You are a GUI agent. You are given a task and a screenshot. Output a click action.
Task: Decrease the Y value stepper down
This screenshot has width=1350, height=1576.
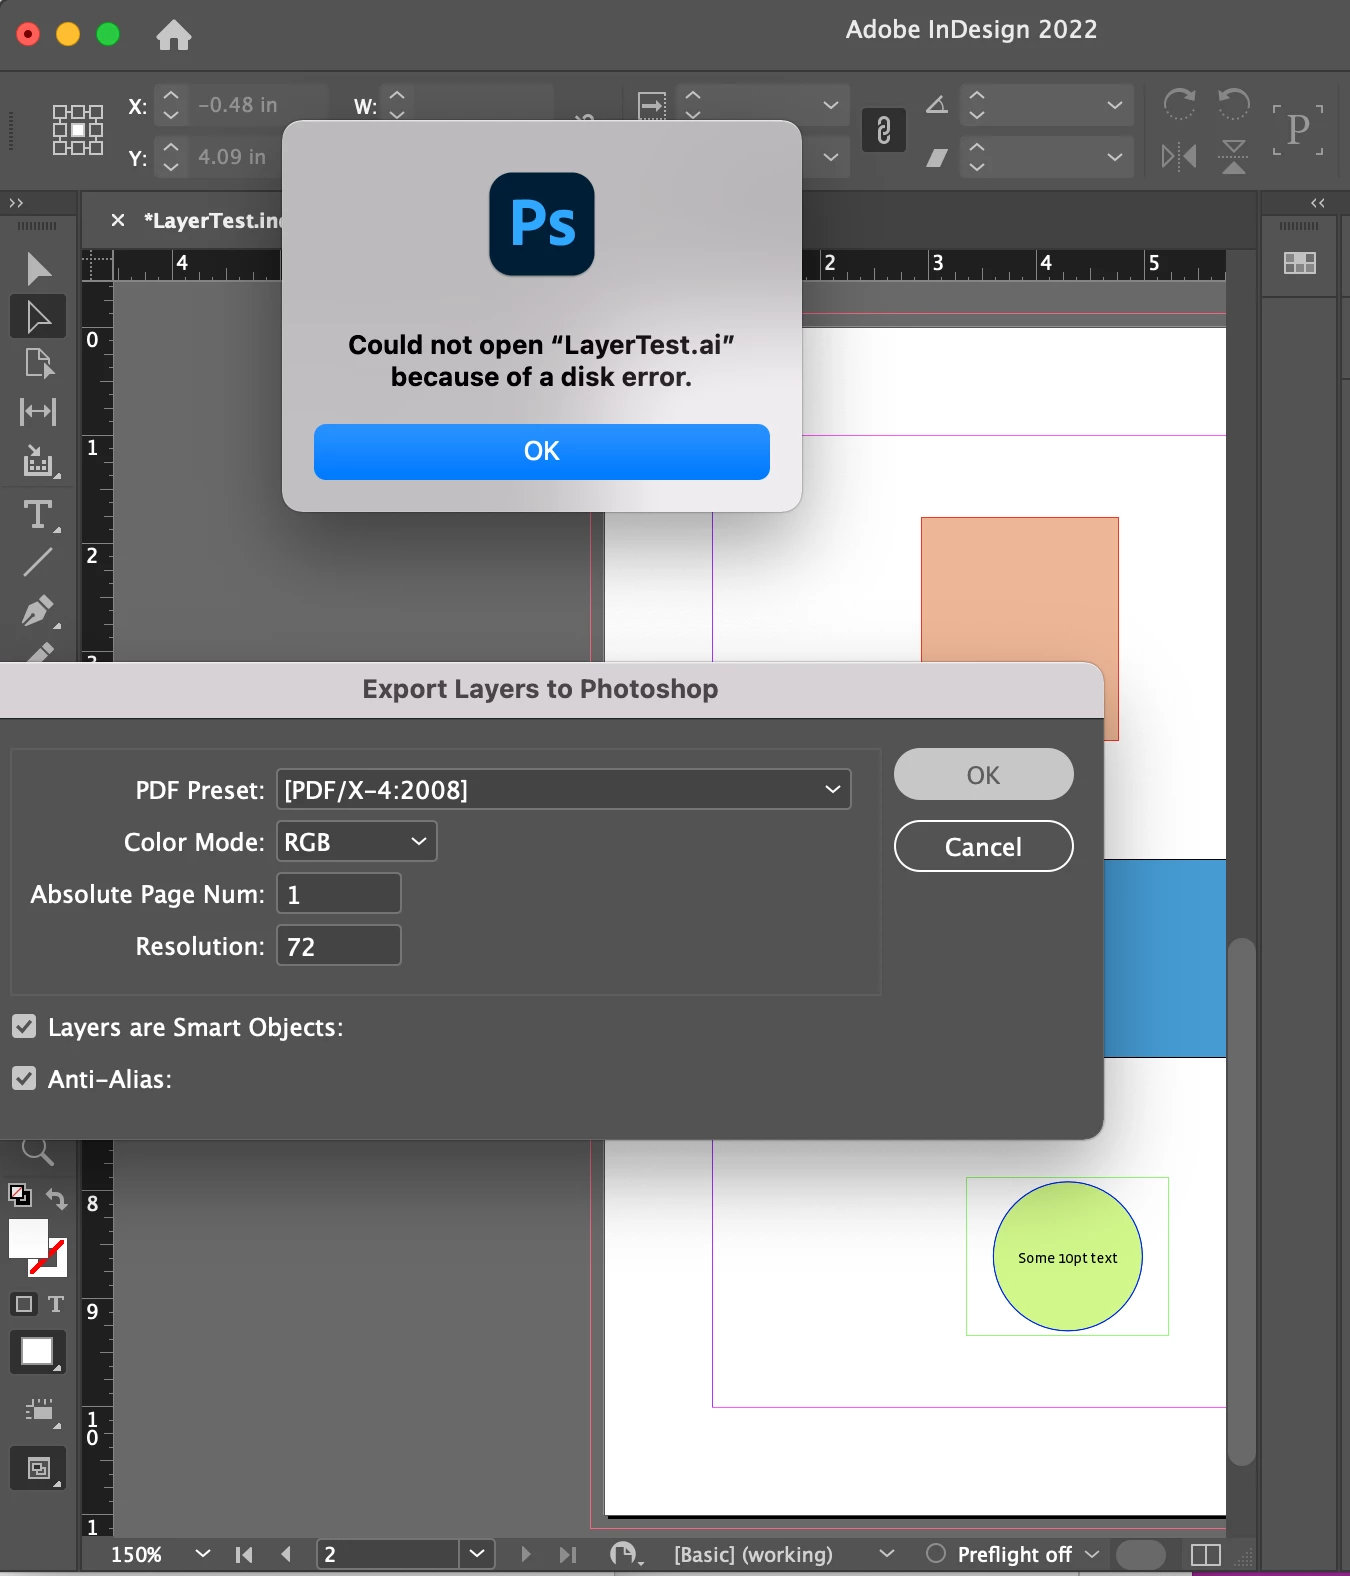click(x=171, y=166)
